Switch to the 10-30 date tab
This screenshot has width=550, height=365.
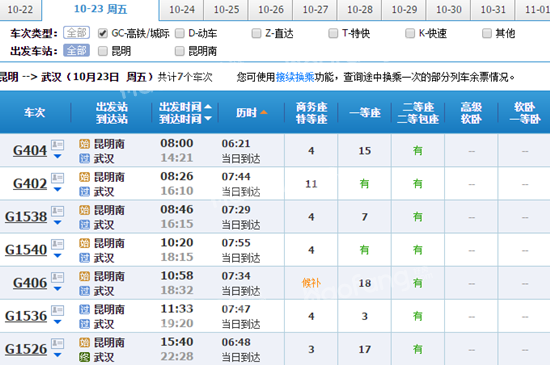(449, 9)
